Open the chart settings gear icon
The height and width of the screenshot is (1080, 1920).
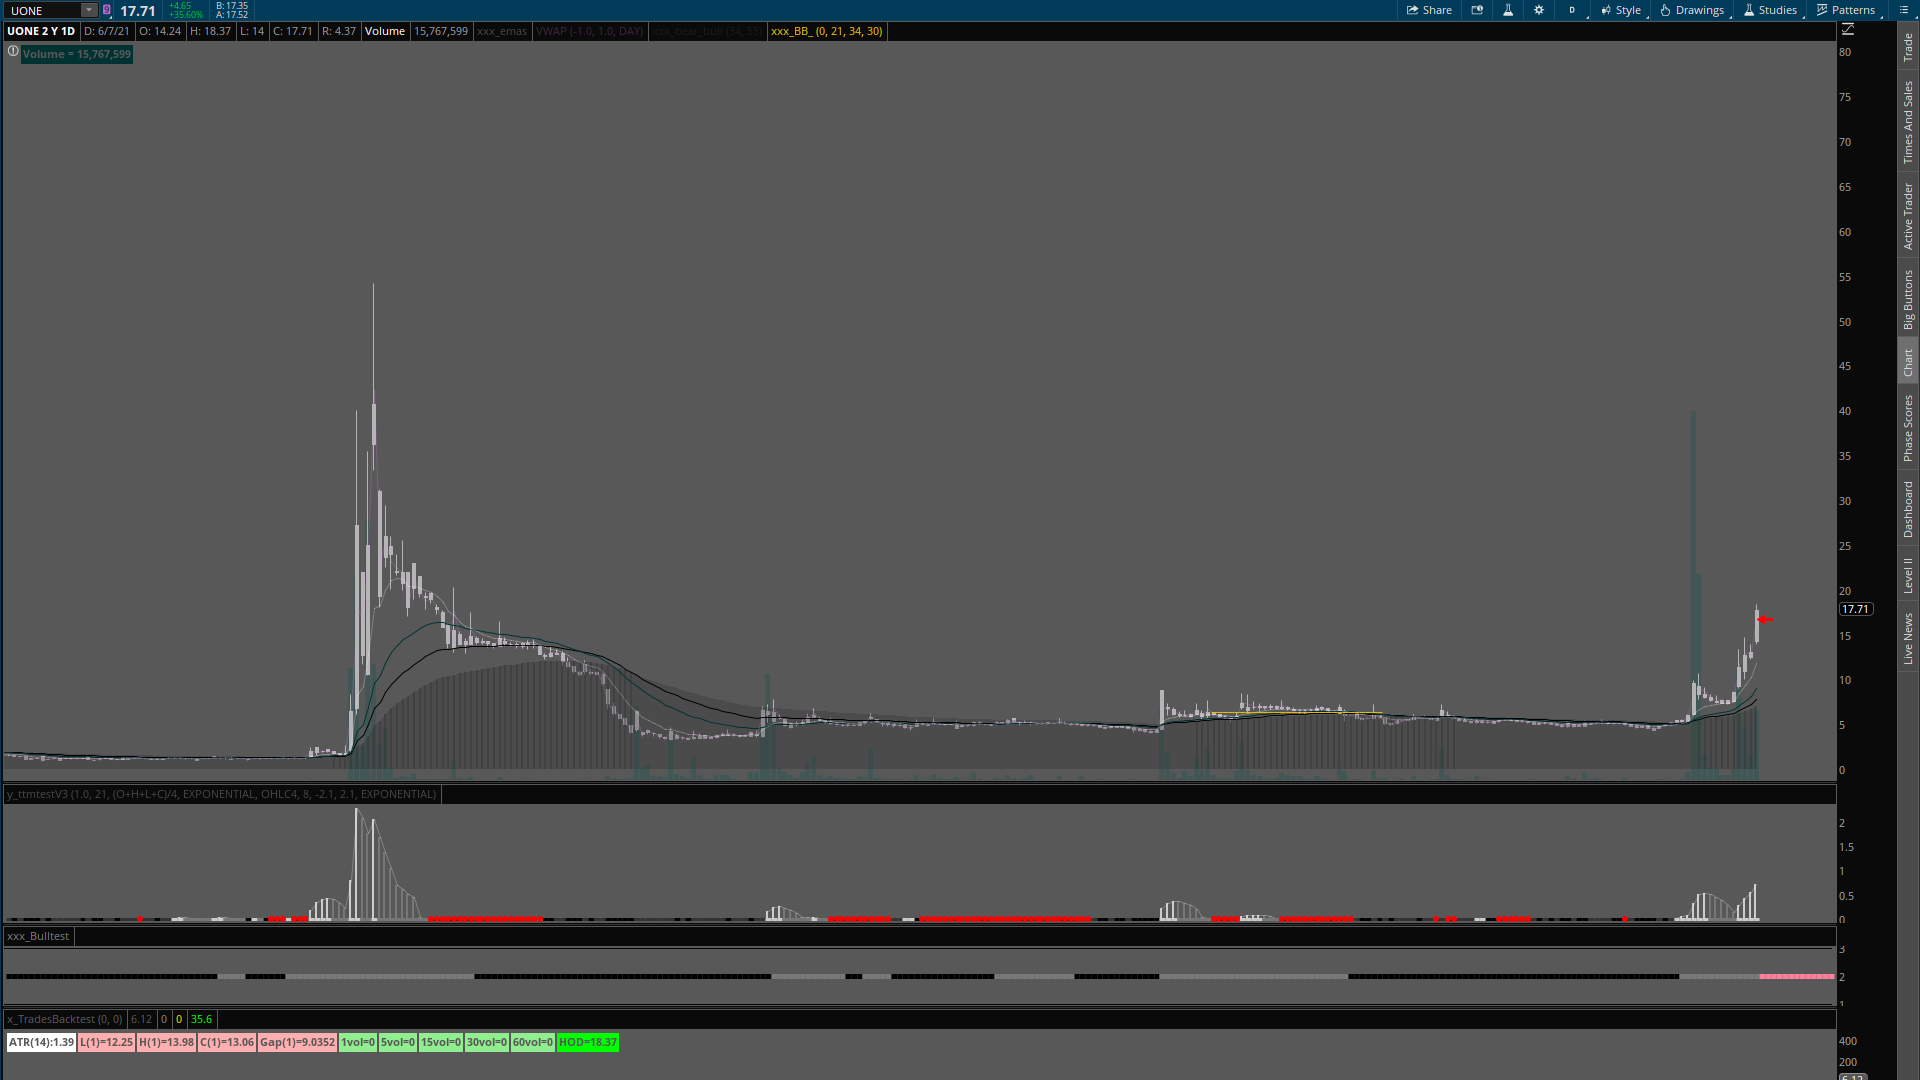1539,10
